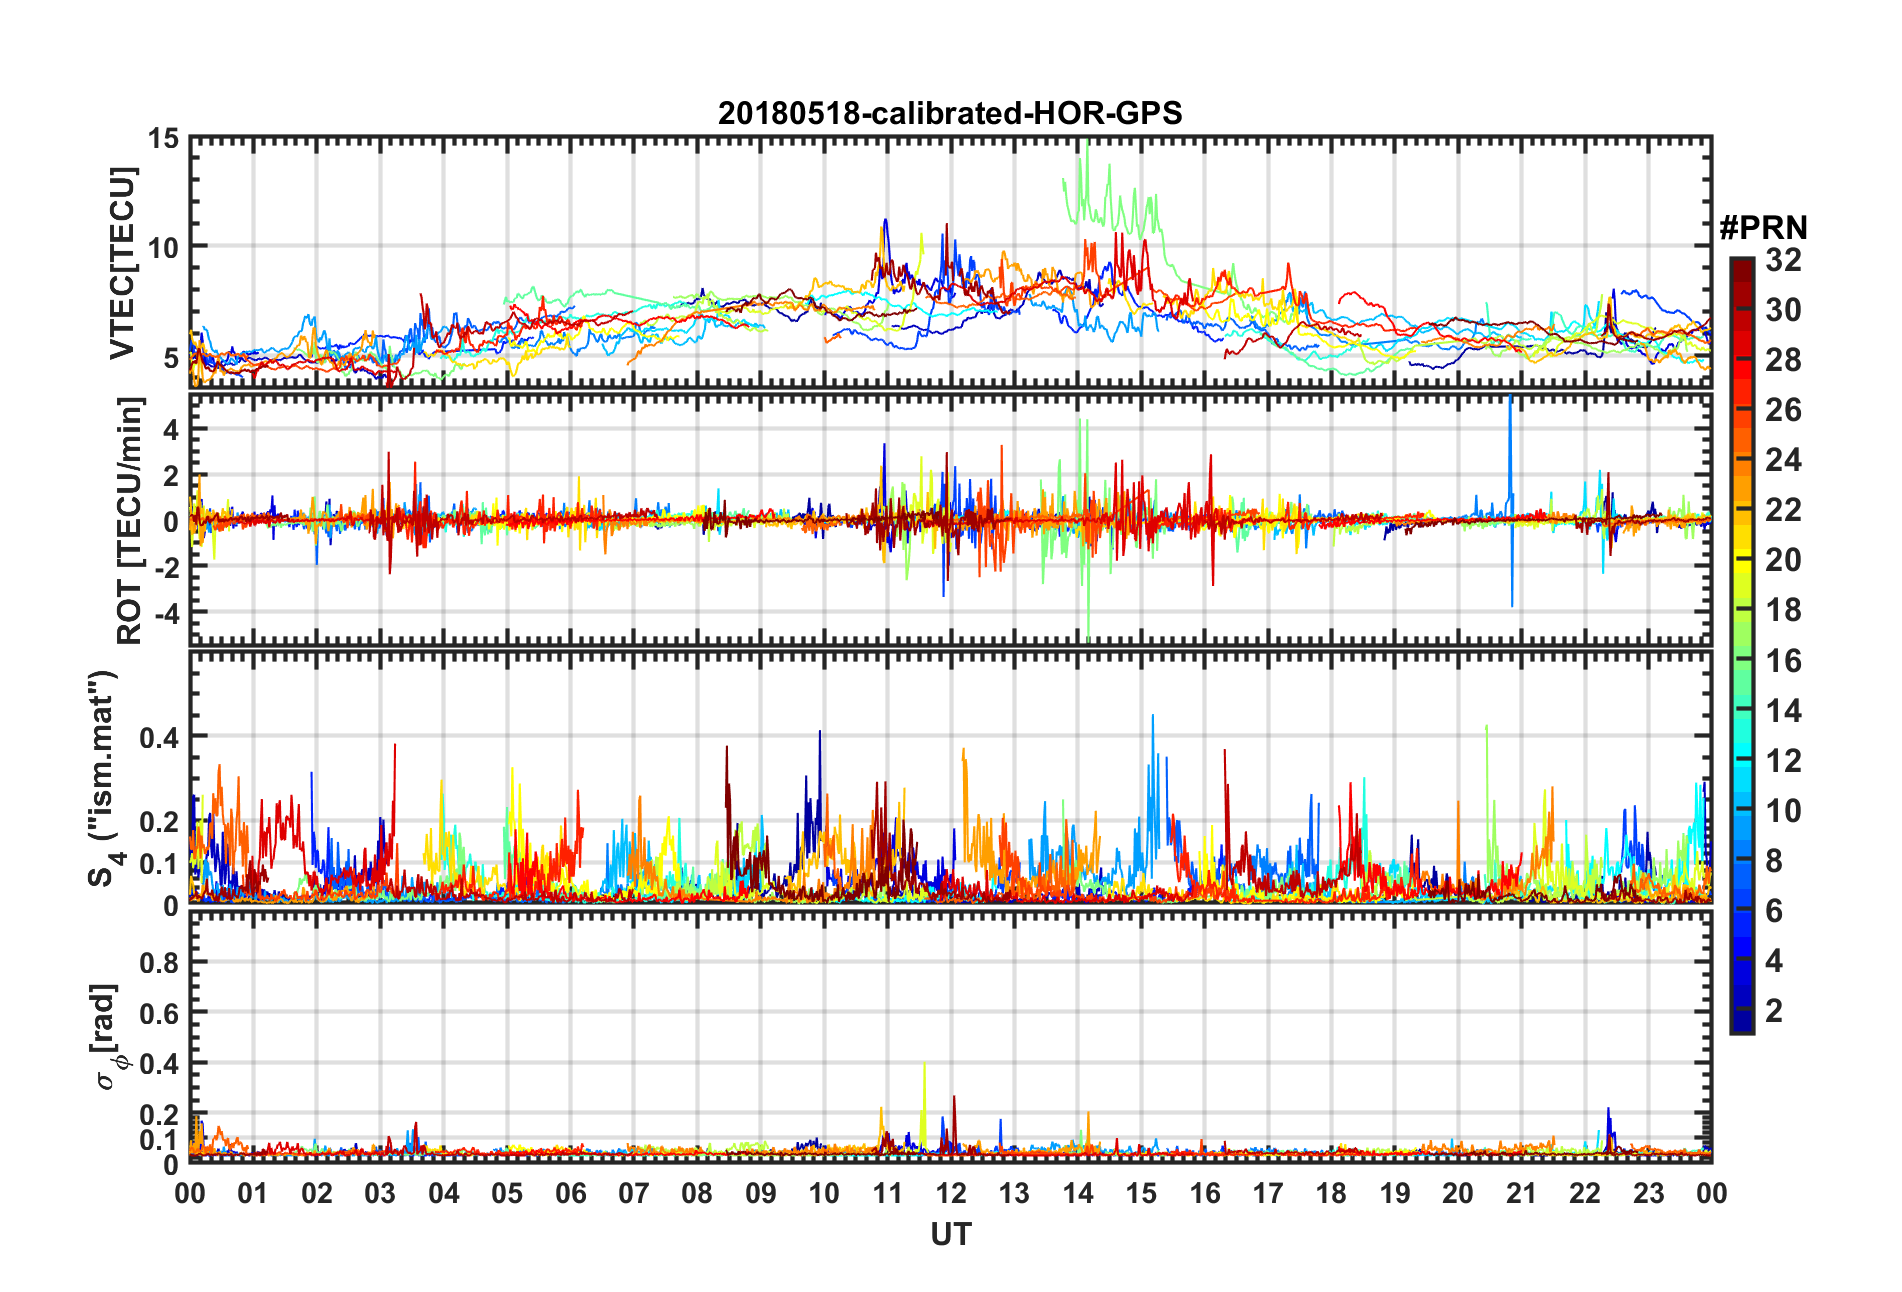Click the VTEC time-series panel
Viewport: 1902px width, 1292px height.
click(x=951, y=262)
